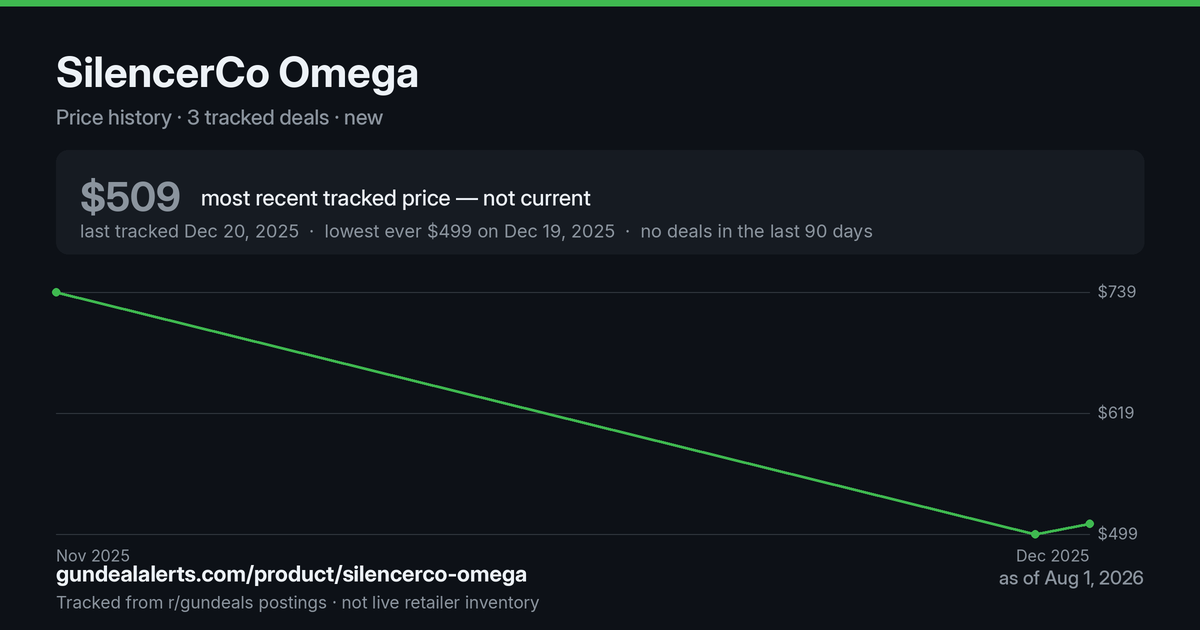Select the latest $509 data point
This screenshot has height=630, width=1200.
coord(1089,524)
